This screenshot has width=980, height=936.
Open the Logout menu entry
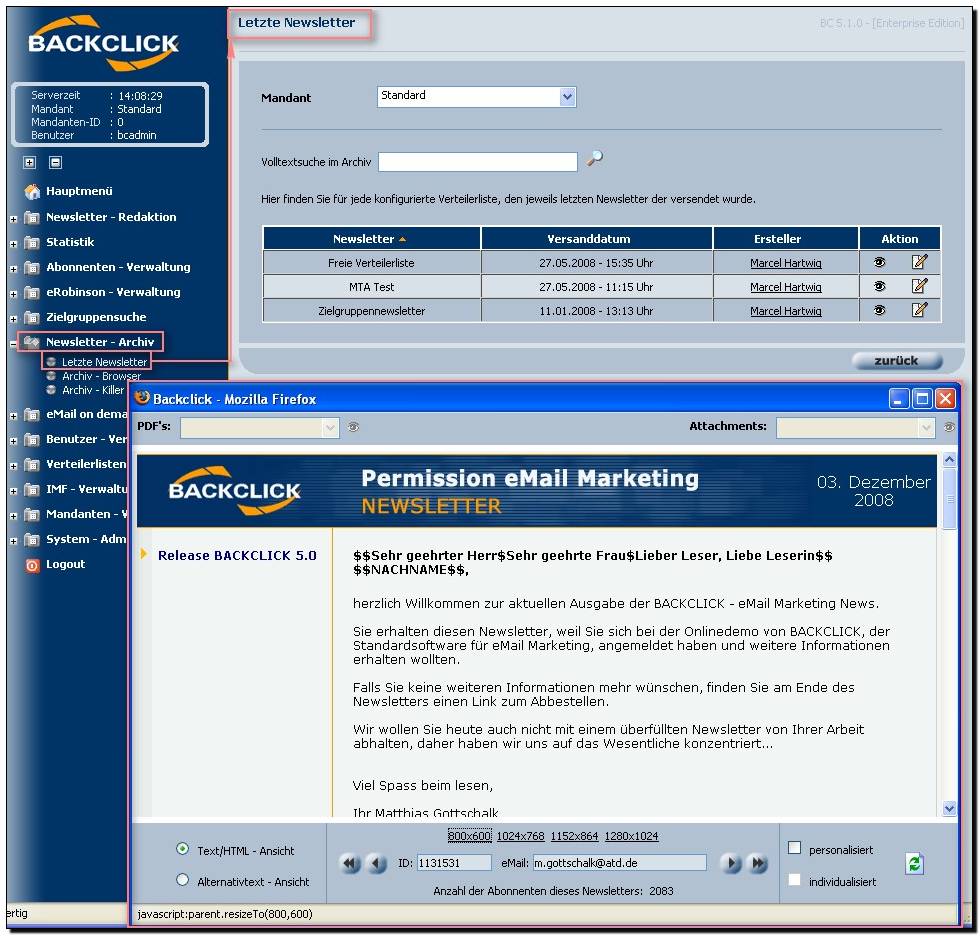click(66, 564)
